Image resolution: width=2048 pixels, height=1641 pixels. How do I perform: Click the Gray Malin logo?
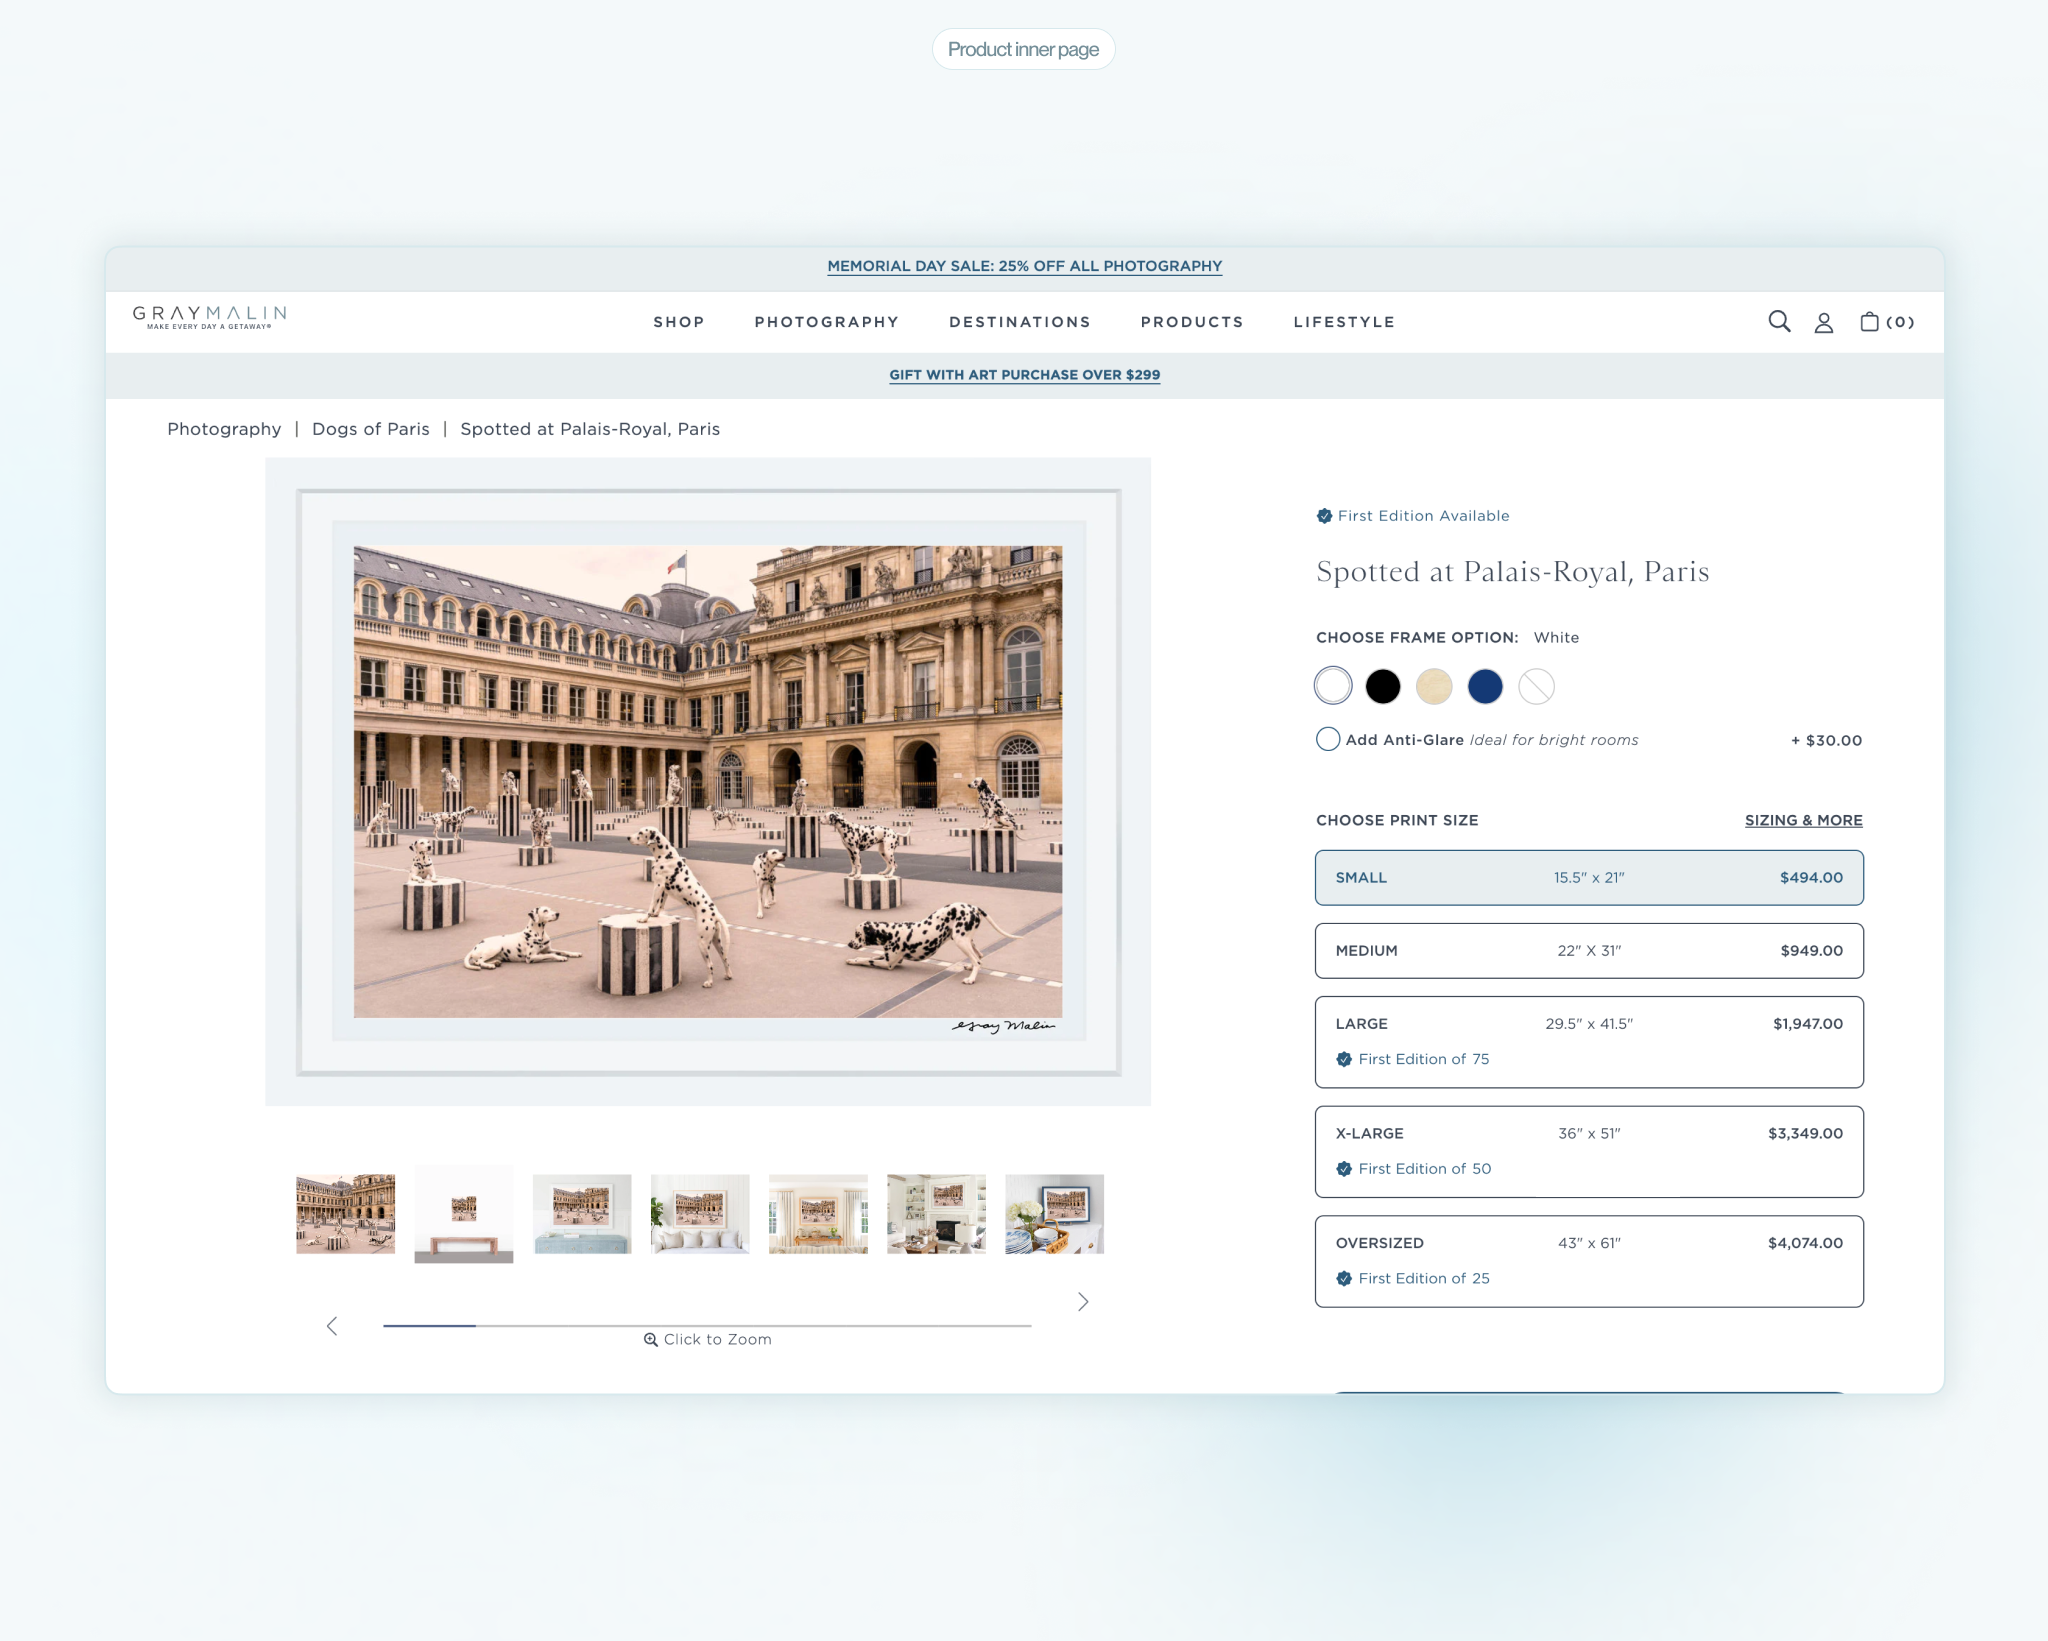pyautogui.click(x=210, y=317)
